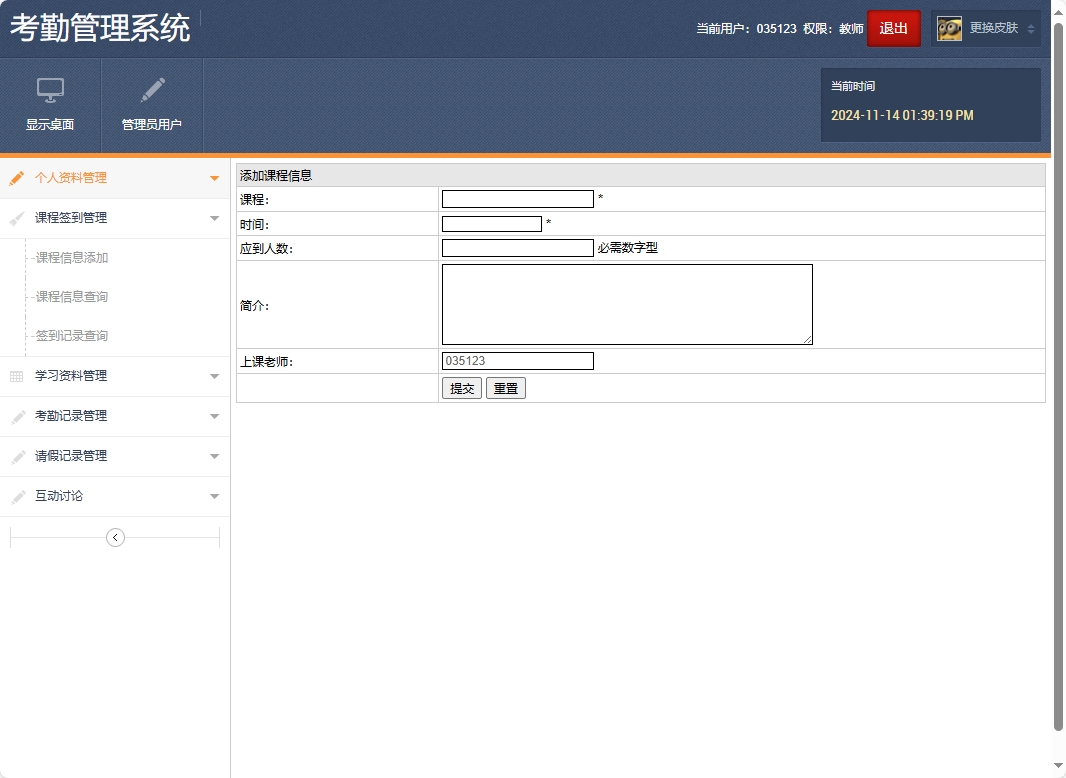
Task: Select the 管理员用户 pencil icon
Action: point(151,90)
